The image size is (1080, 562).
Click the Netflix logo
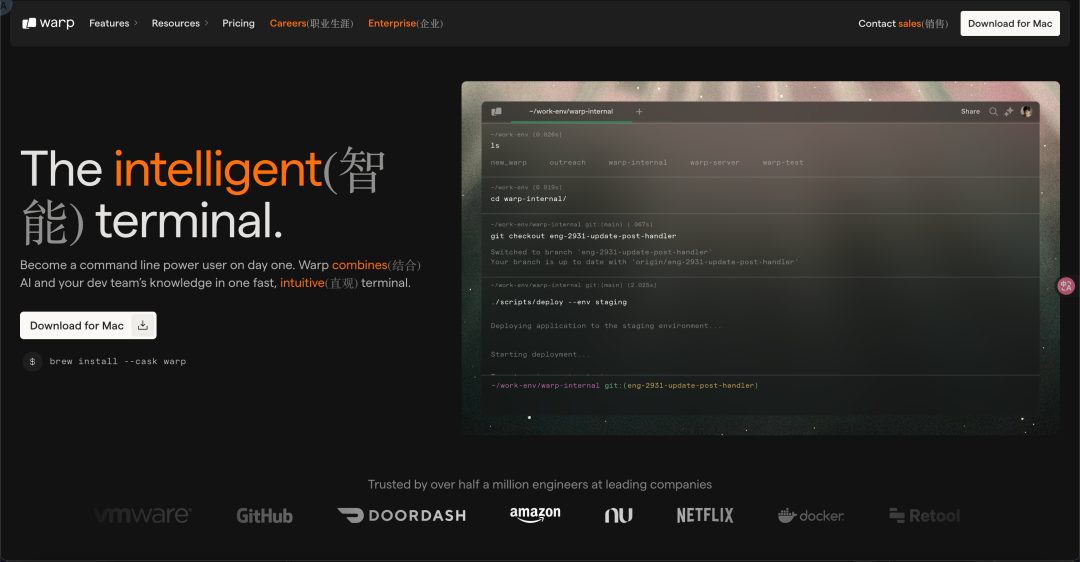point(705,515)
